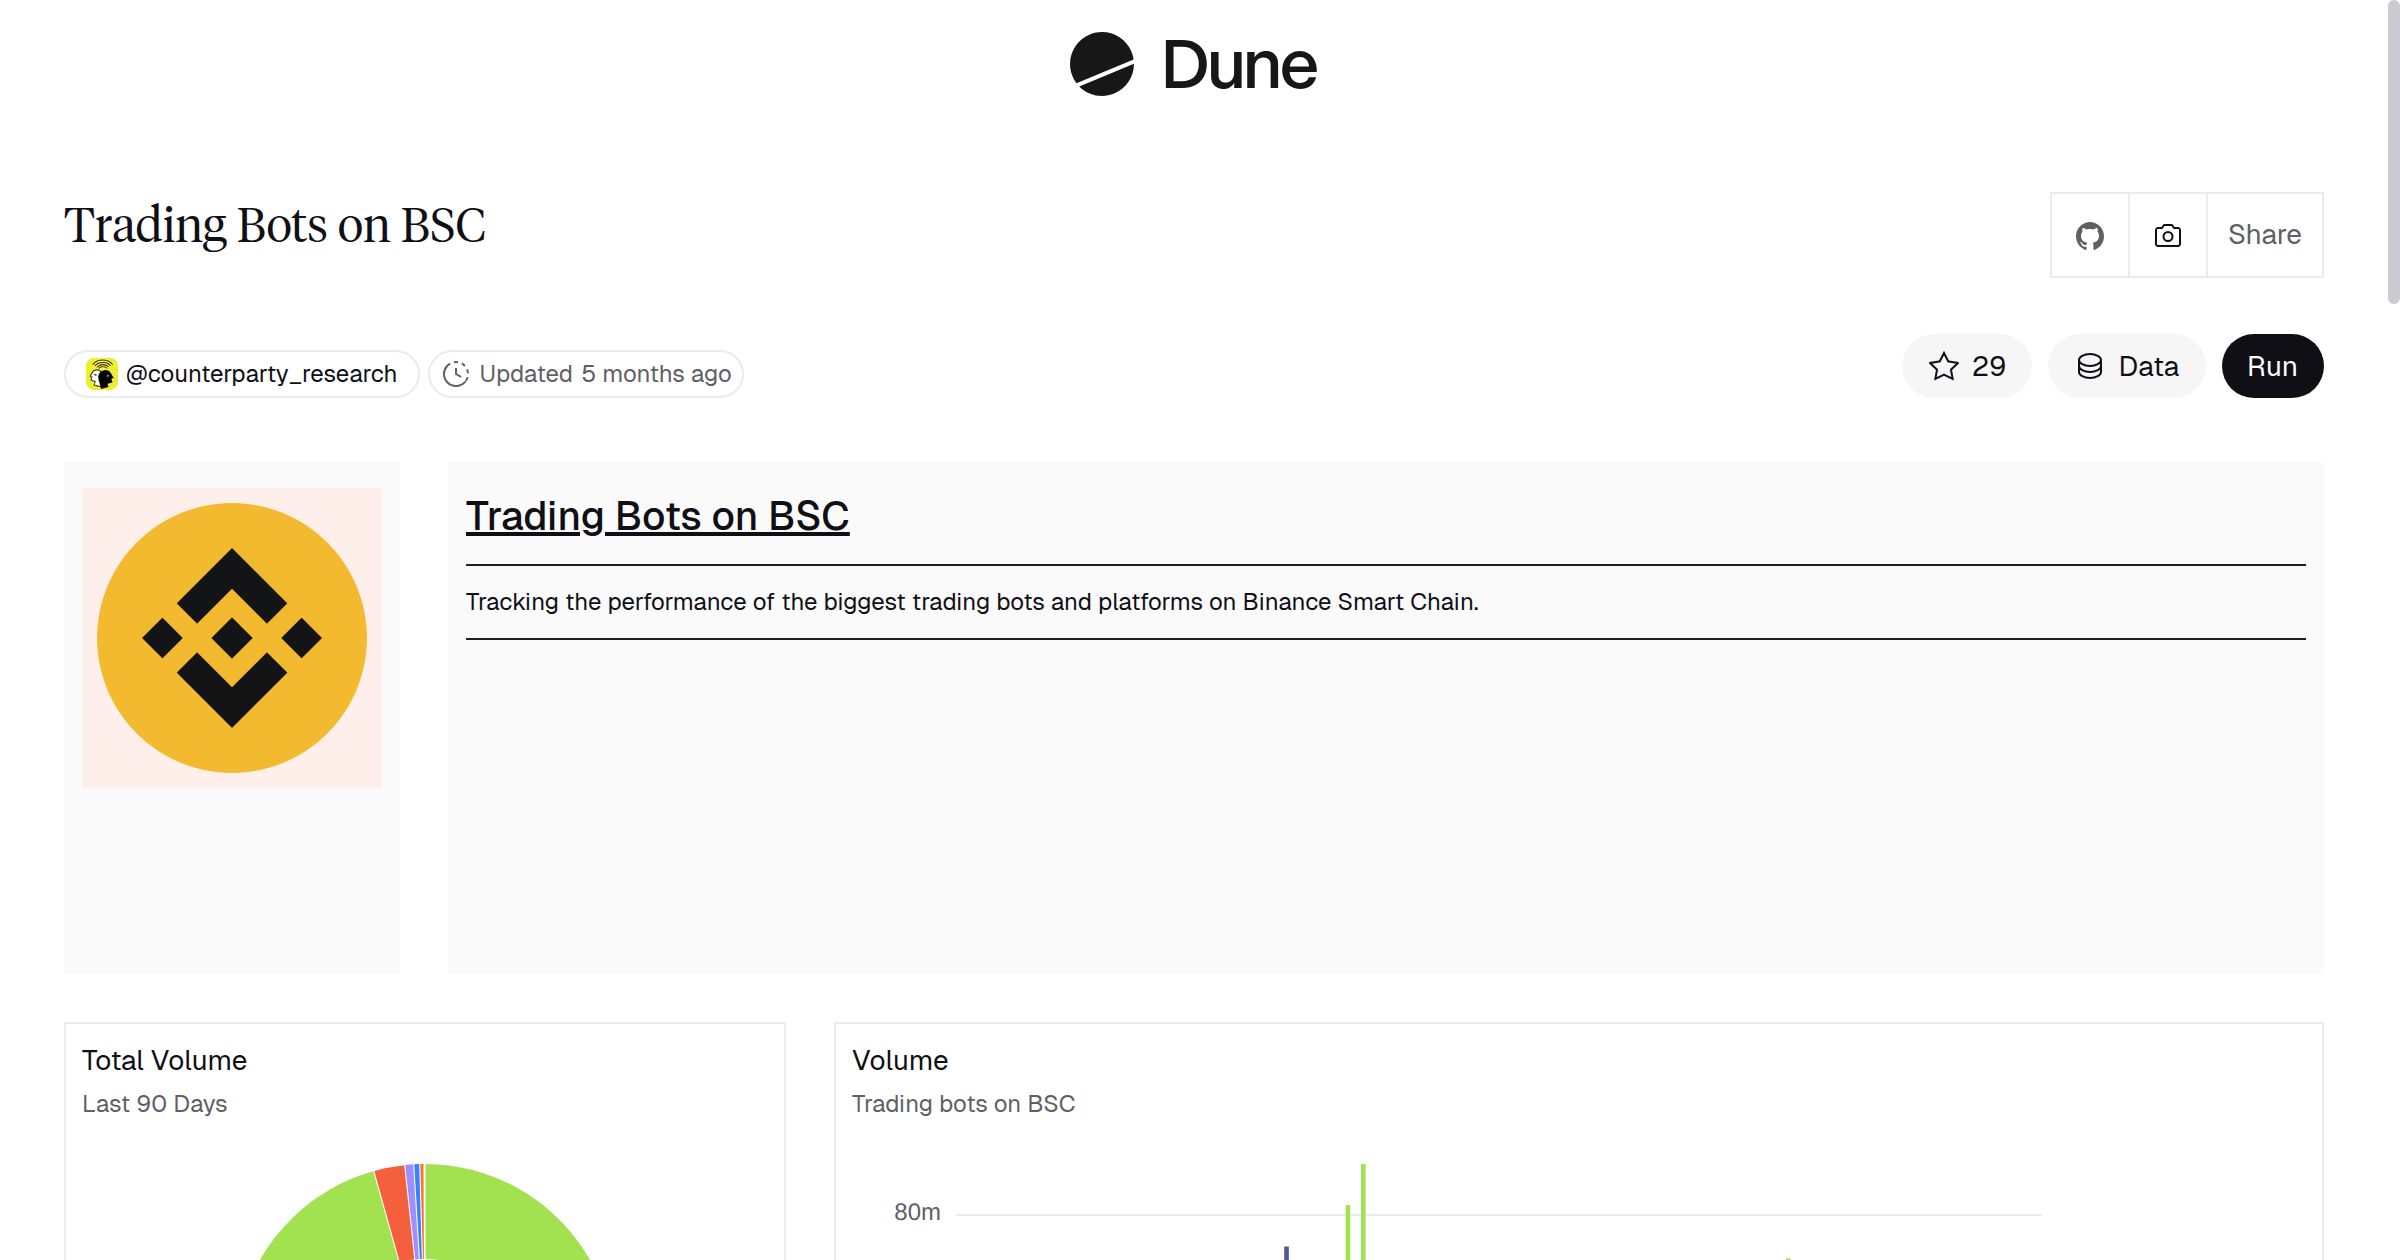
Task: Open the @counterparty_research profile badge
Action: coord(241,373)
